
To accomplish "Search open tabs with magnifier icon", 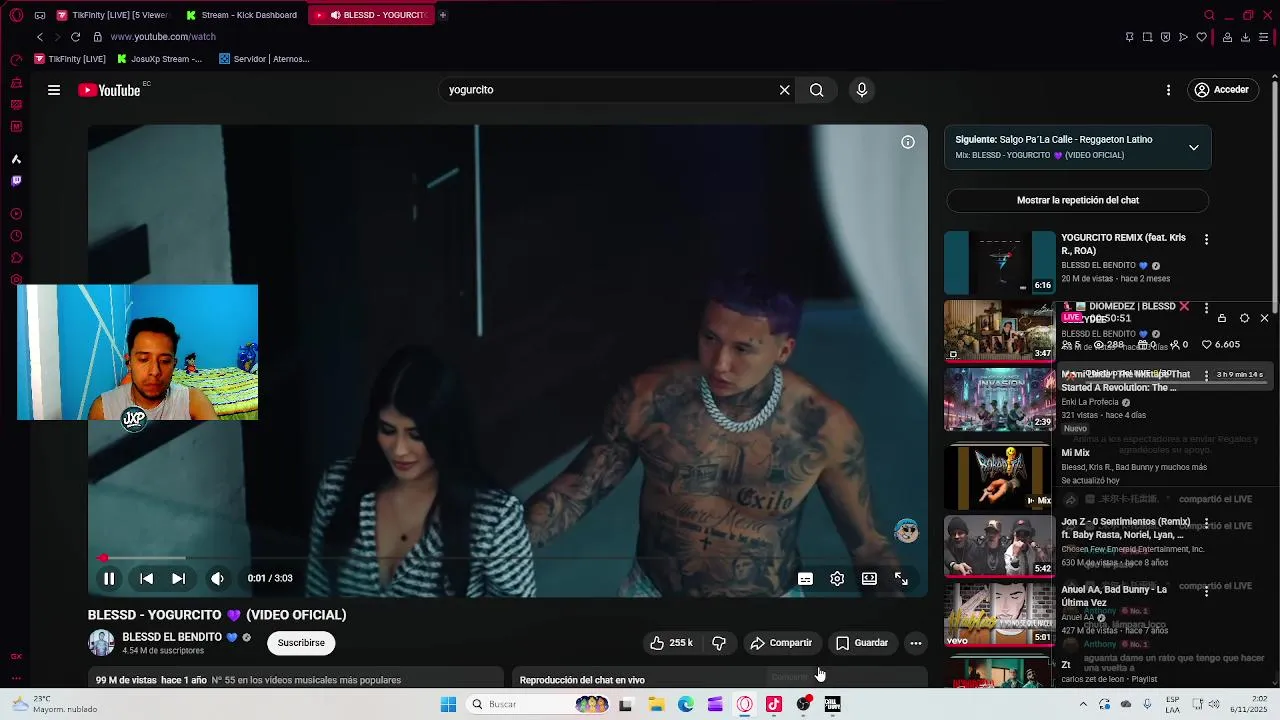I will 1209,15.
